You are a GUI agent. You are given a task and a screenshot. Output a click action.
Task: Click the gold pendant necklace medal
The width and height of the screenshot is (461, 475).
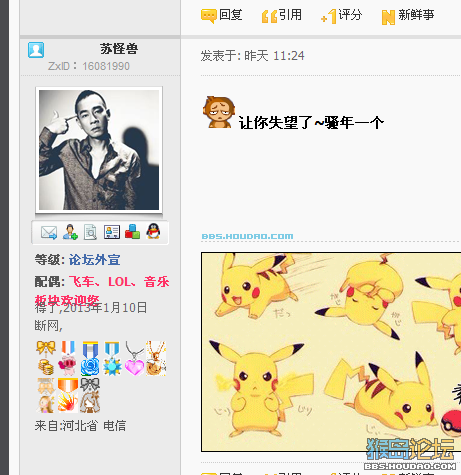click(x=156, y=358)
